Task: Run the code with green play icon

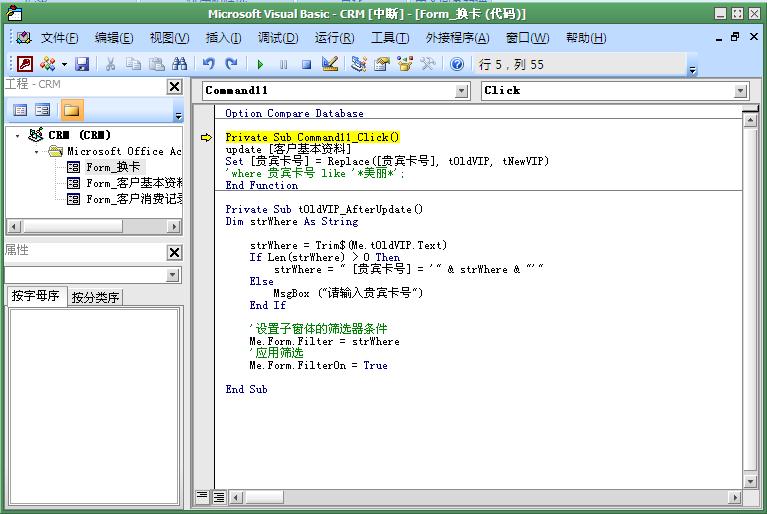Action: point(260,64)
